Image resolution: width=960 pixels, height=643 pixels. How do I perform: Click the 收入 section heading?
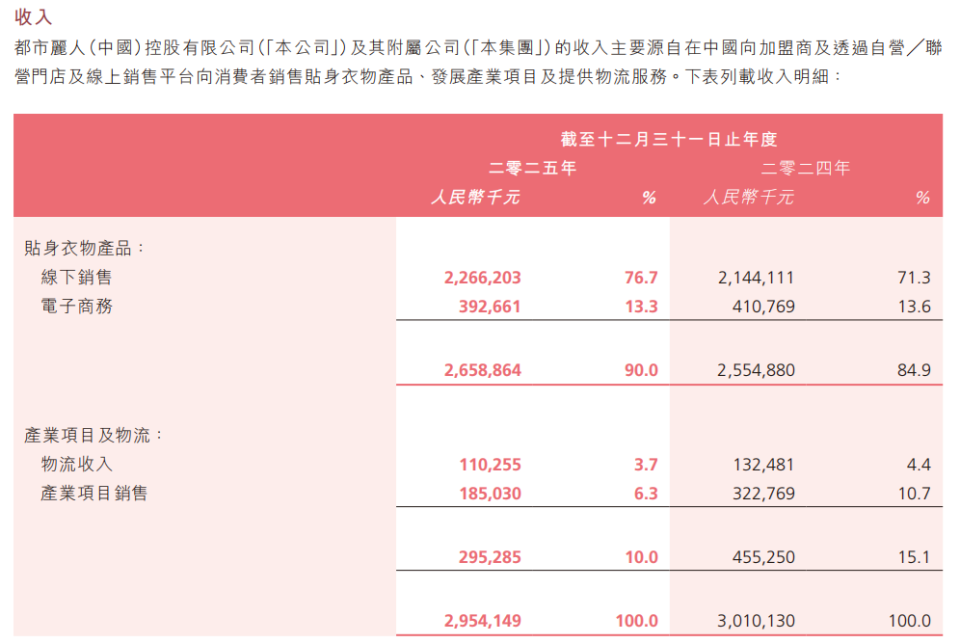[33, 17]
